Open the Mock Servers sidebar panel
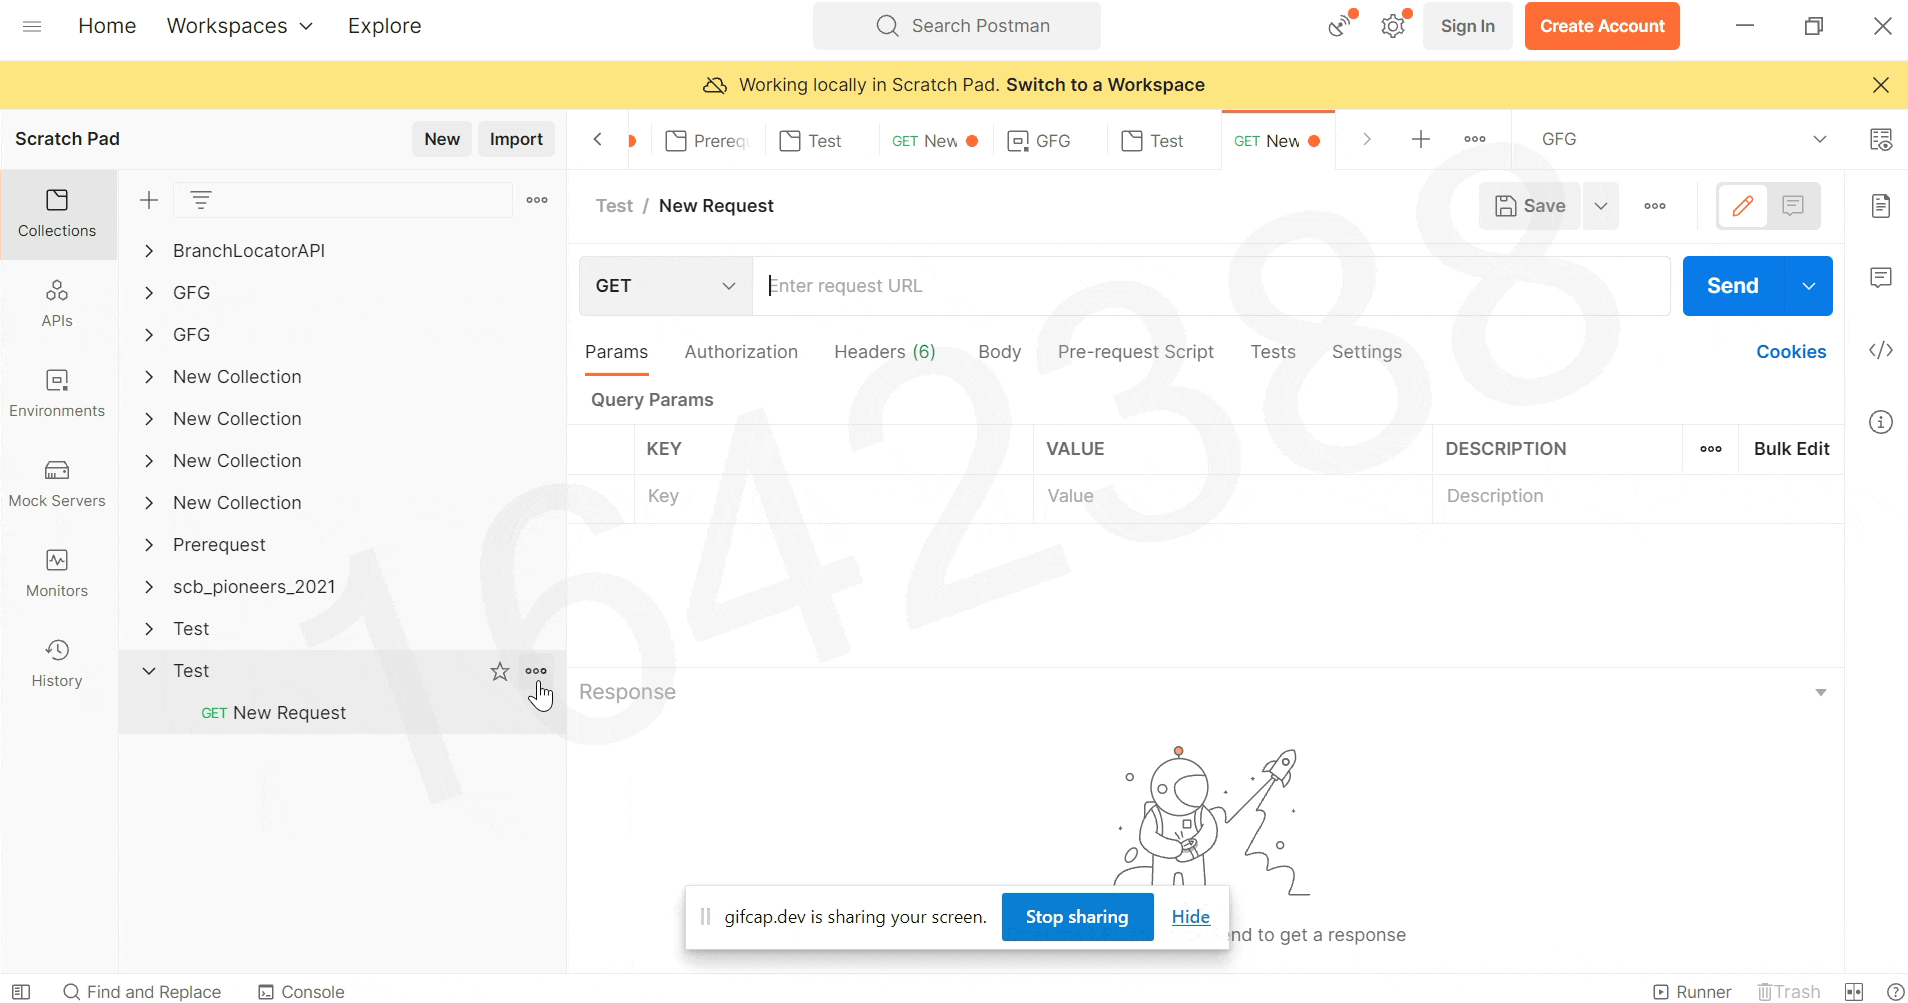 click(x=57, y=484)
